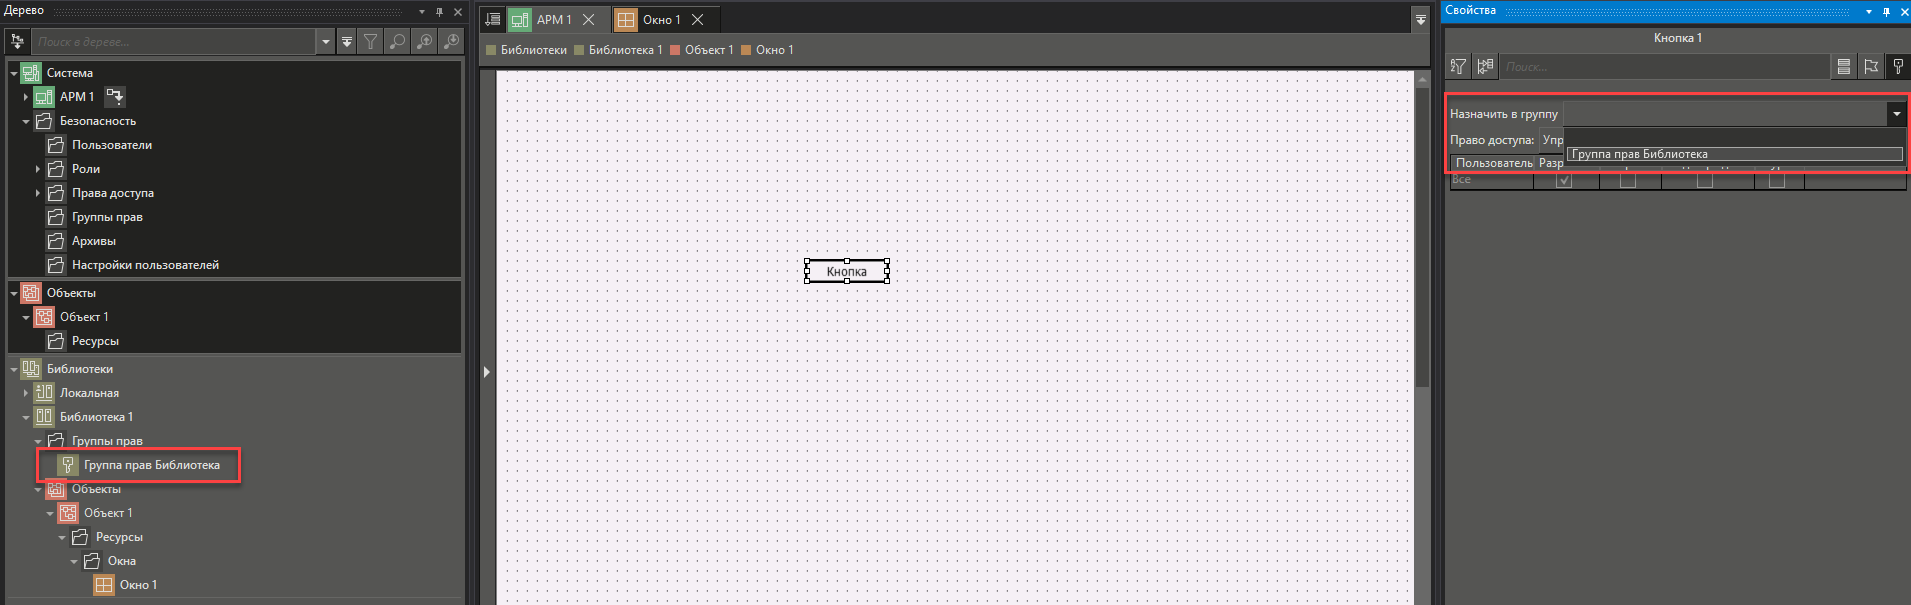Click the arrow icon next to АРМ 1
The height and width of the screenshot is (605, 1911).
(115, 97)
